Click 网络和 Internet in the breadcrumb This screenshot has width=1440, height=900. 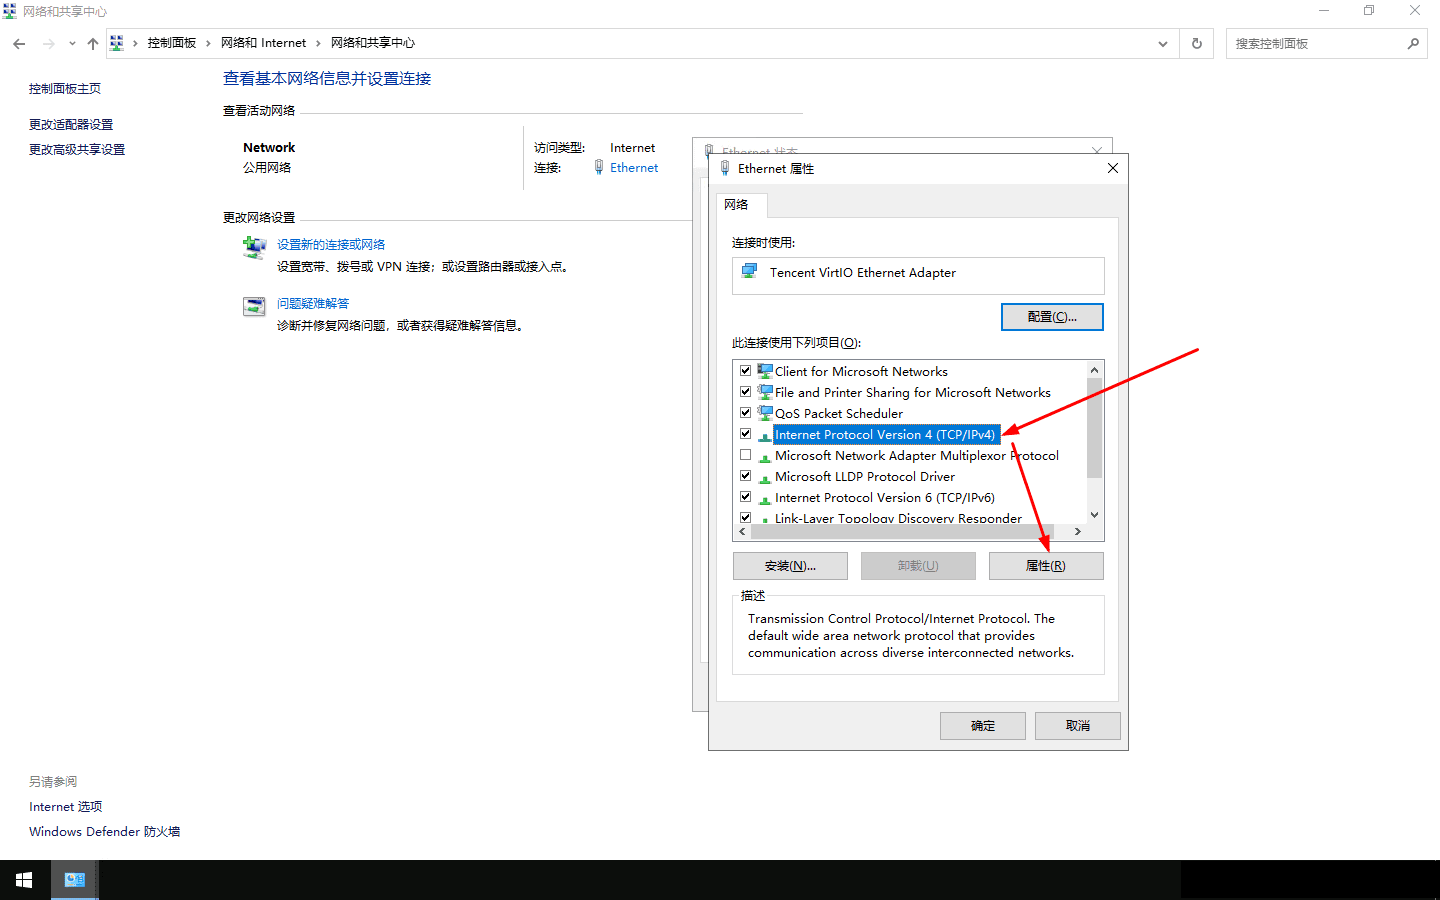pos(263,43)
